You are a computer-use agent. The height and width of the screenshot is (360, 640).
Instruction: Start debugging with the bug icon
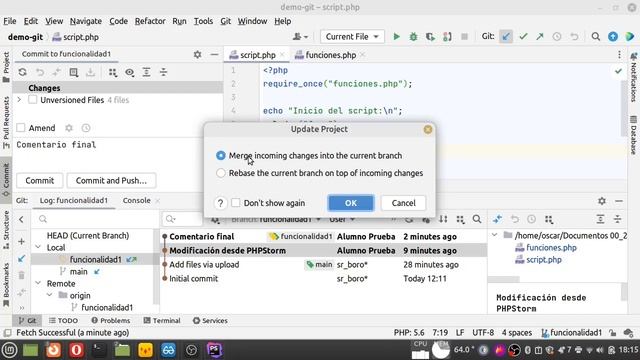click(x=413, y=37)
